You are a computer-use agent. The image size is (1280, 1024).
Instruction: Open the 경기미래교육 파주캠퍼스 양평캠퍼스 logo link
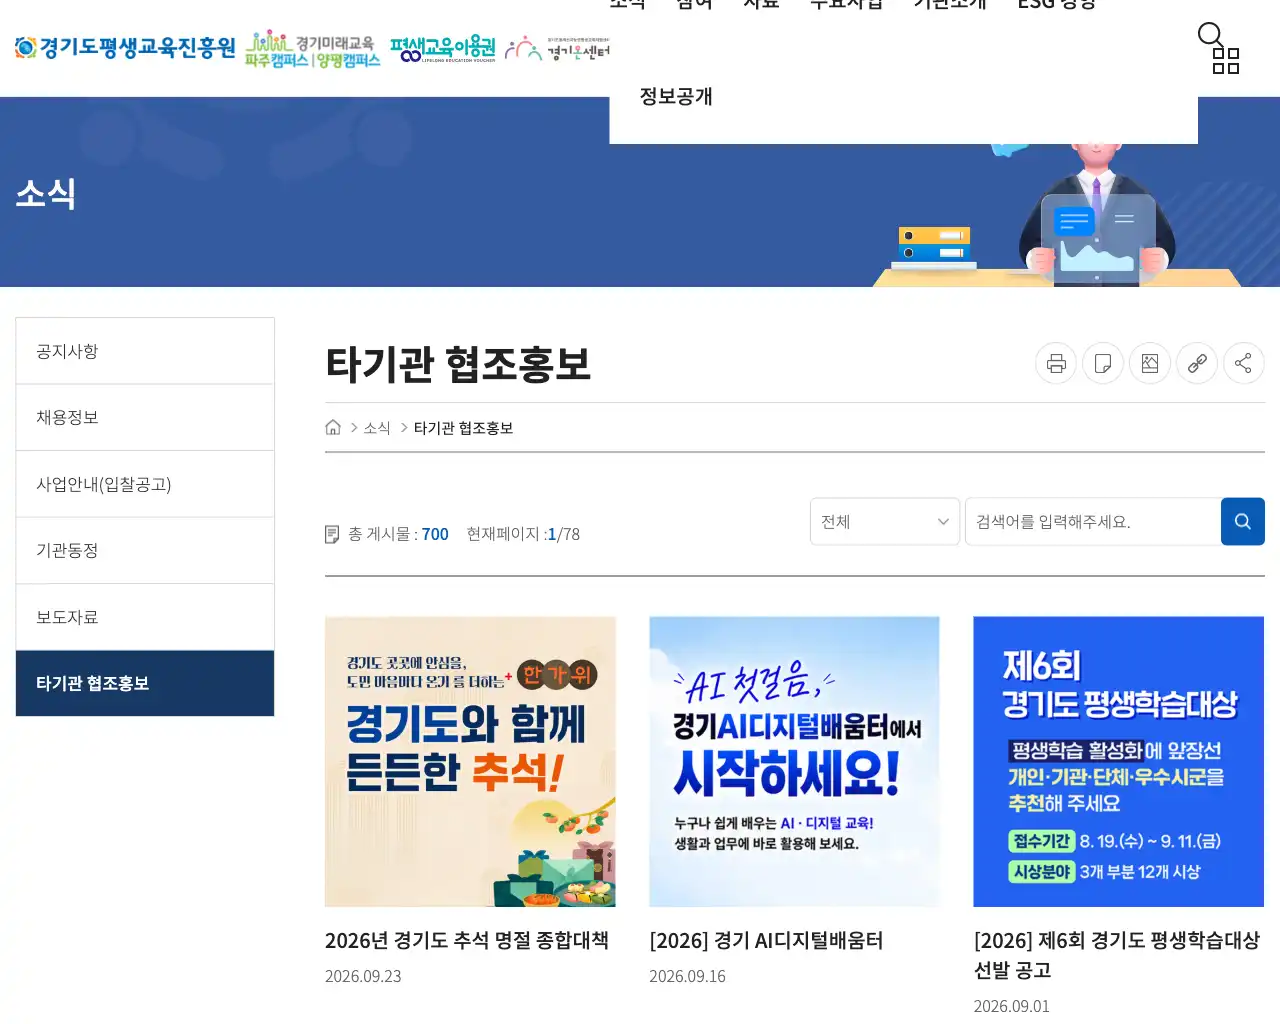coord(313,49)
